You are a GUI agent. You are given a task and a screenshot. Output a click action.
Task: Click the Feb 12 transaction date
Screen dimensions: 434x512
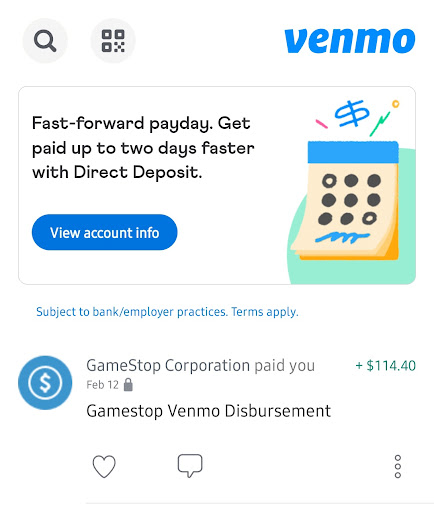102,385
